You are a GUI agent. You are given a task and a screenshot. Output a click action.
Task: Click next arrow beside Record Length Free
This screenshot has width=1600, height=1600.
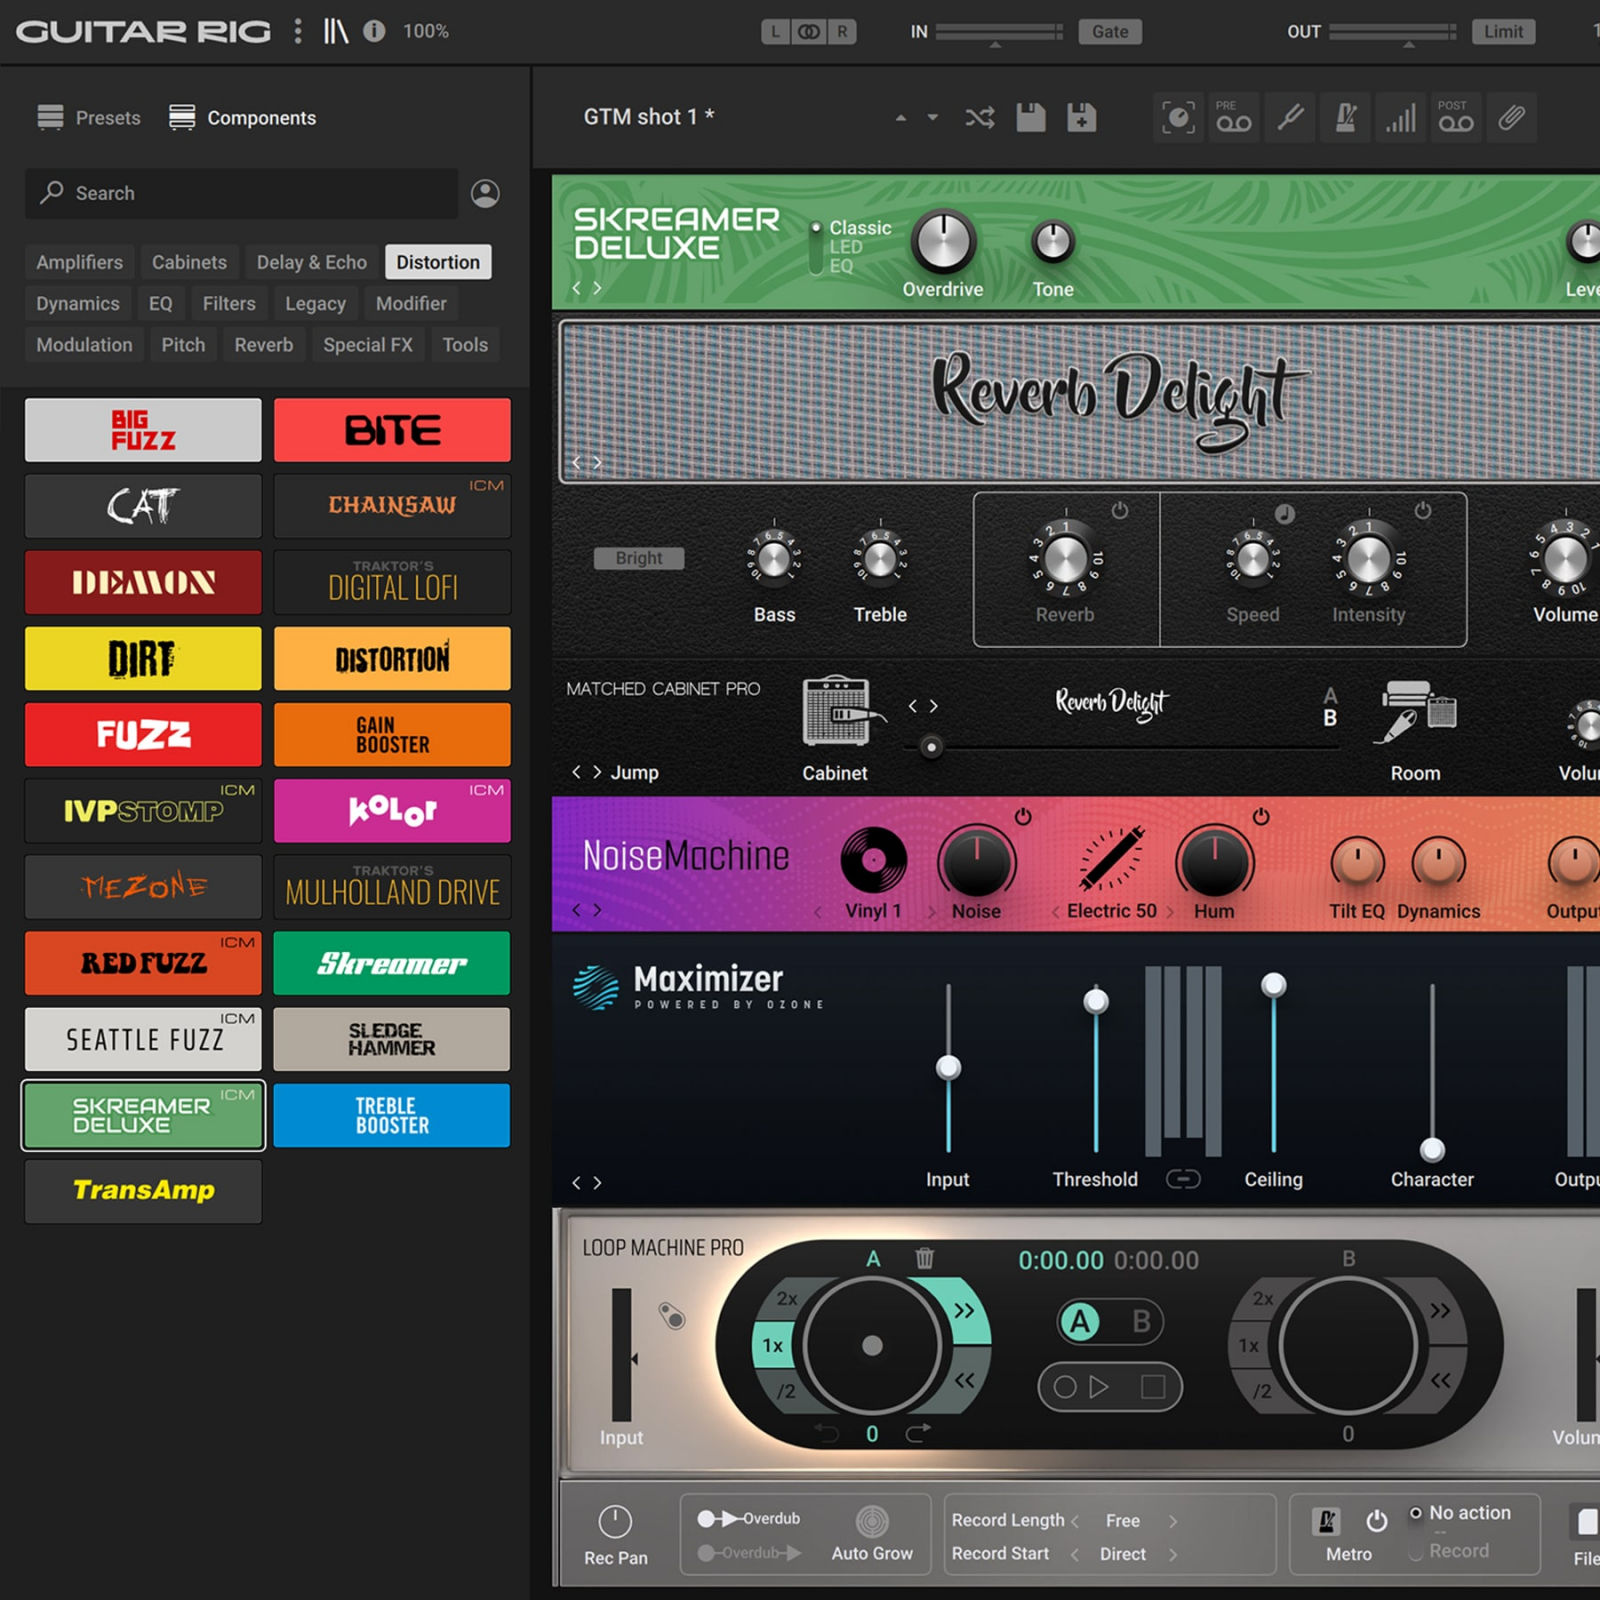pyautogui.click(x=1173, y=1521)
